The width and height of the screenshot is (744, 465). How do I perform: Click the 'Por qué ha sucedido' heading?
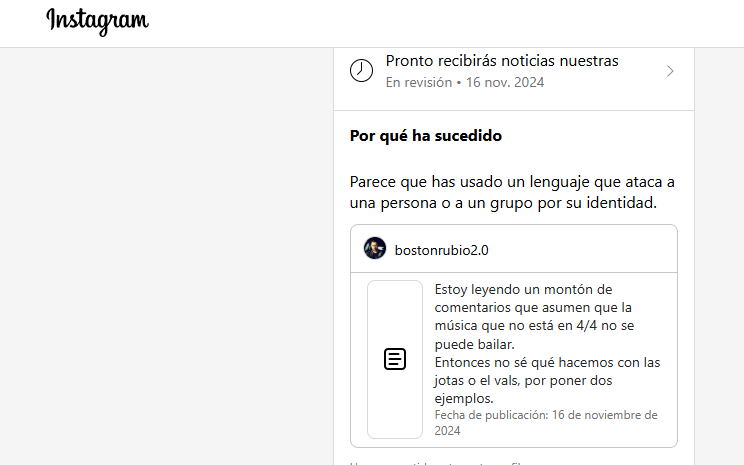pyautogui.click(x=426, y=136)
